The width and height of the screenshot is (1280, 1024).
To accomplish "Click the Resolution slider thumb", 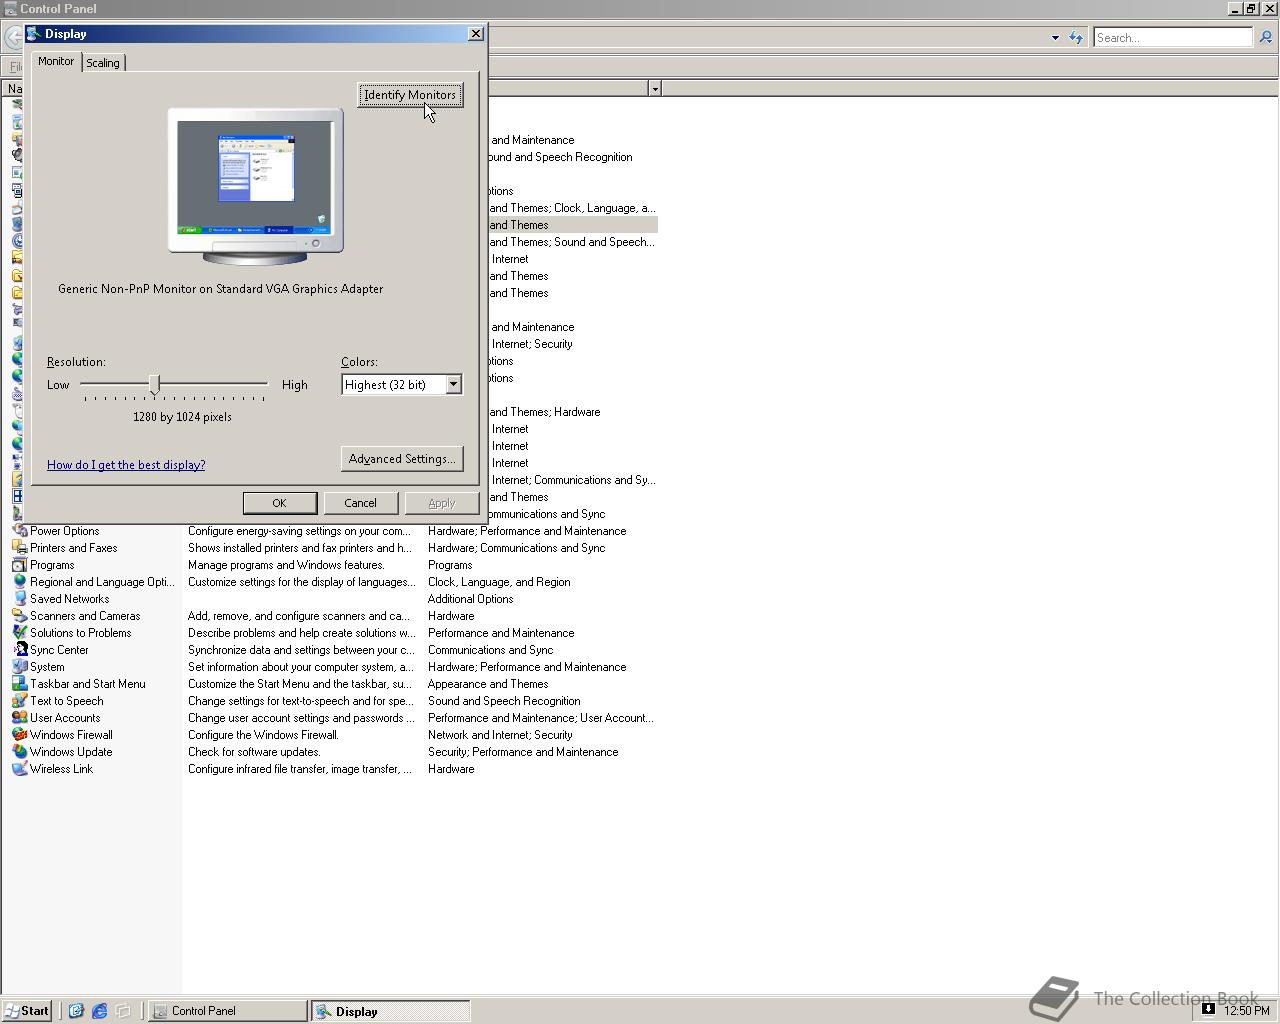I will 155,385.
